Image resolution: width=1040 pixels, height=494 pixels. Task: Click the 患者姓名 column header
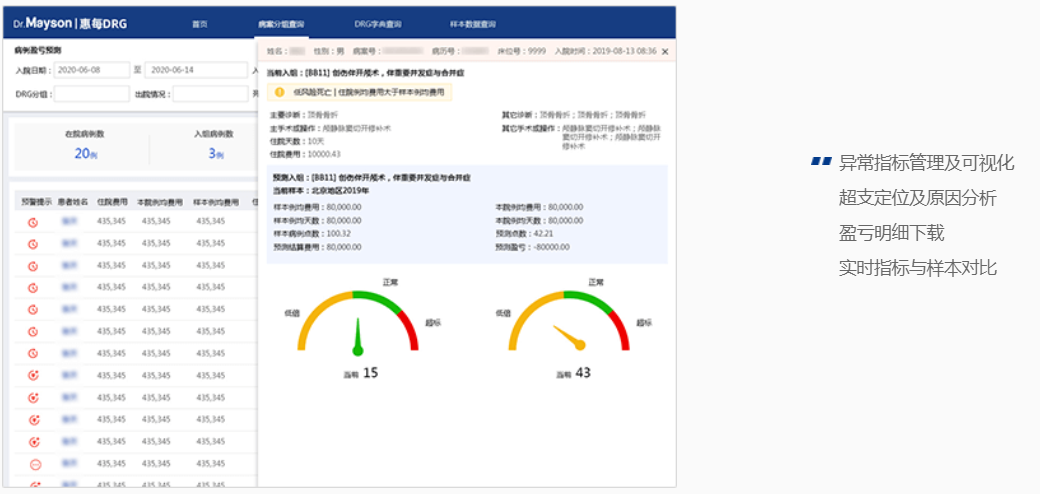point(73,202)
